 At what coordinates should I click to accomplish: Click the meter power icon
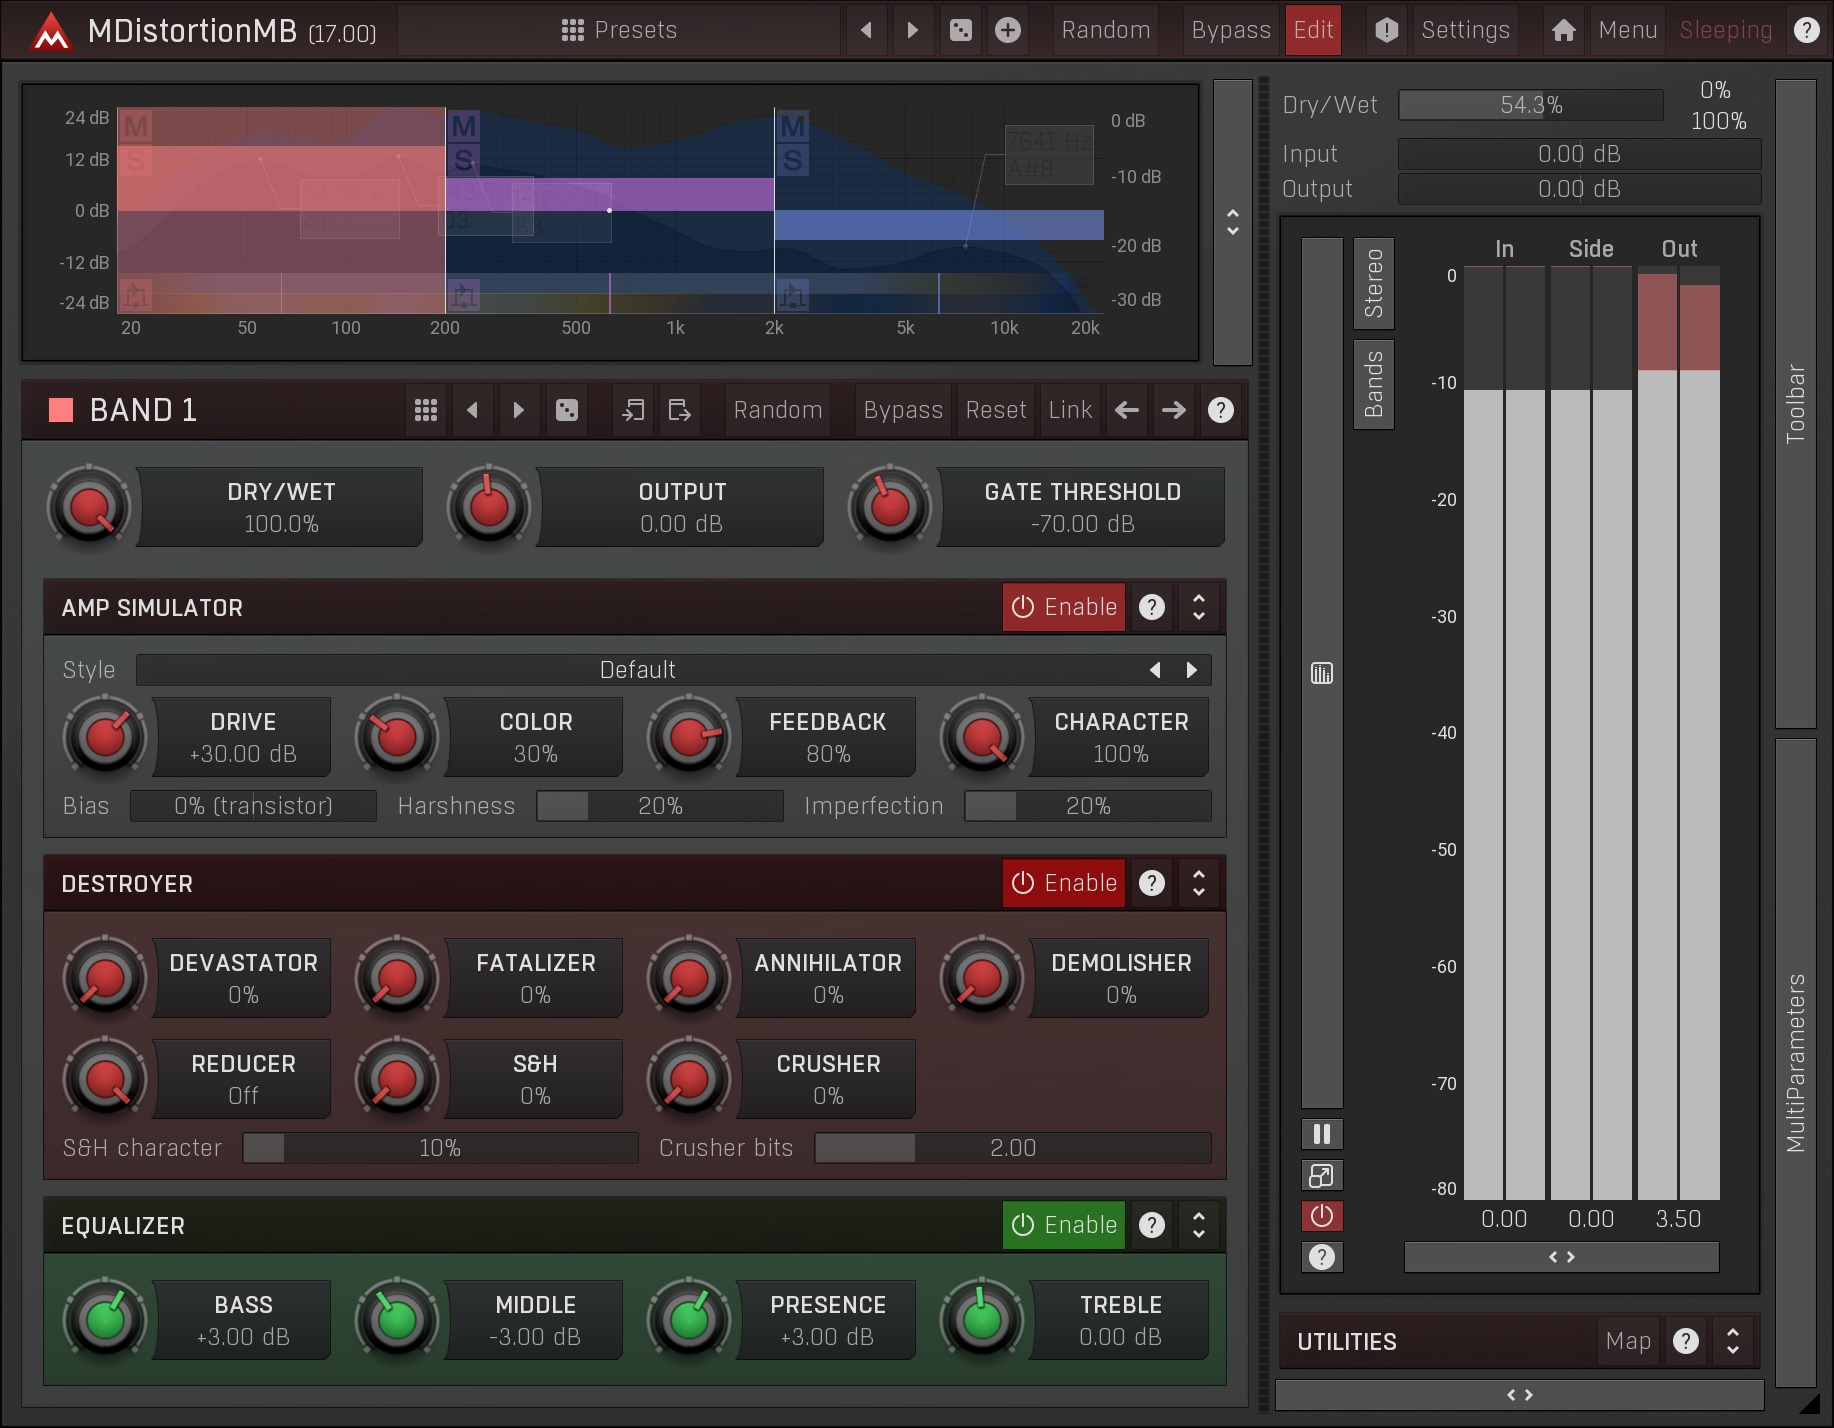[x=1321, y=1216]
